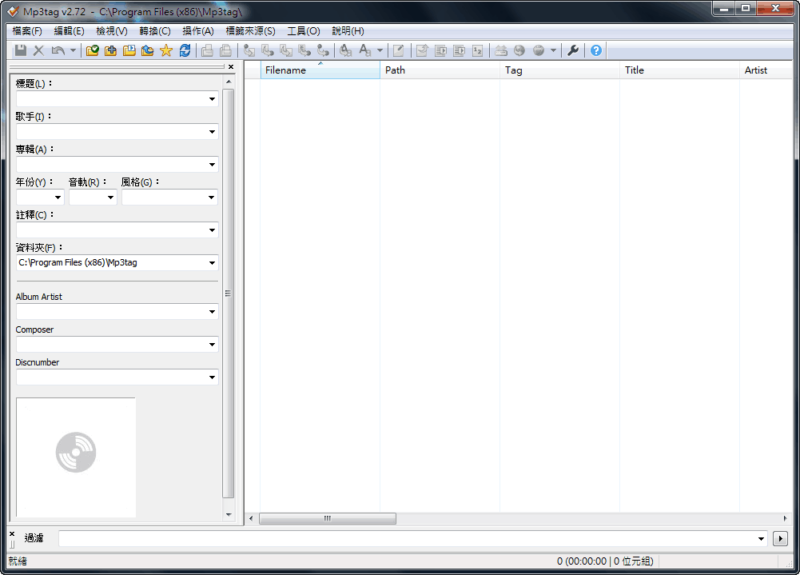
Task: Click the Undo arrow icon
Action: pos(58,51)
